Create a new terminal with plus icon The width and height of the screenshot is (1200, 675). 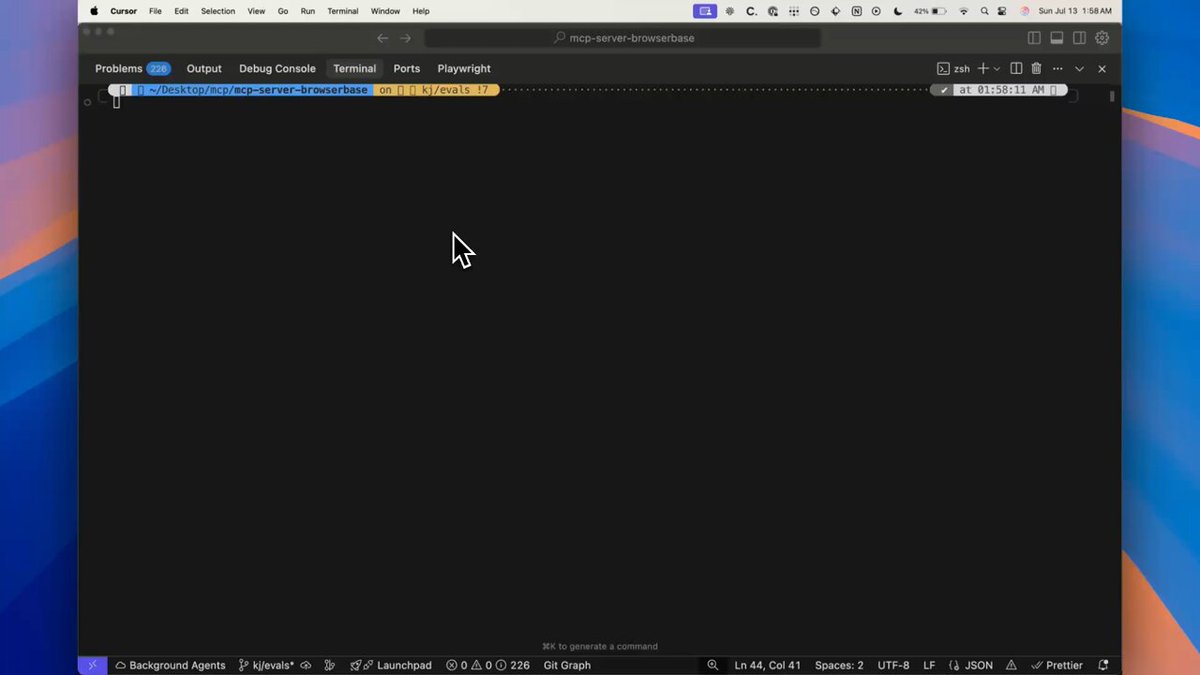tap(983, 69)
